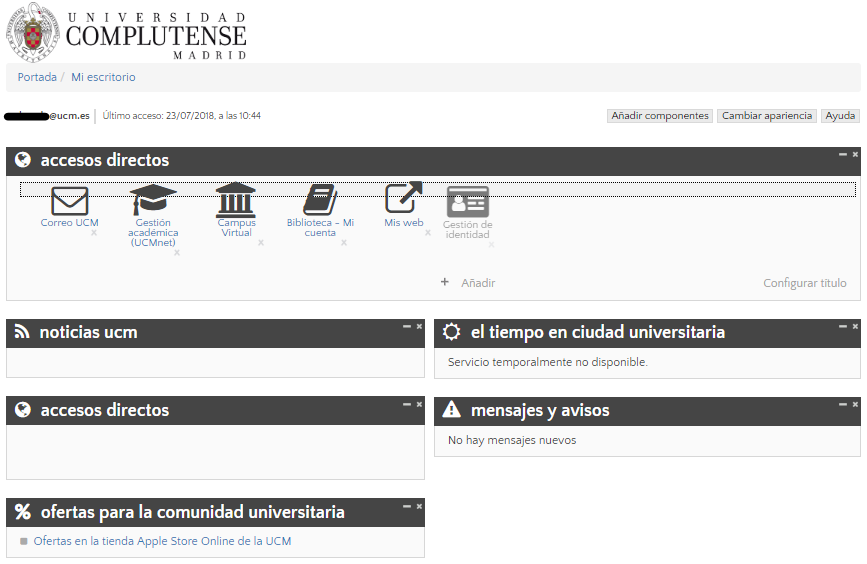
Task: Click Gestión académica (UCMnet) label
Action: [153, 232]
